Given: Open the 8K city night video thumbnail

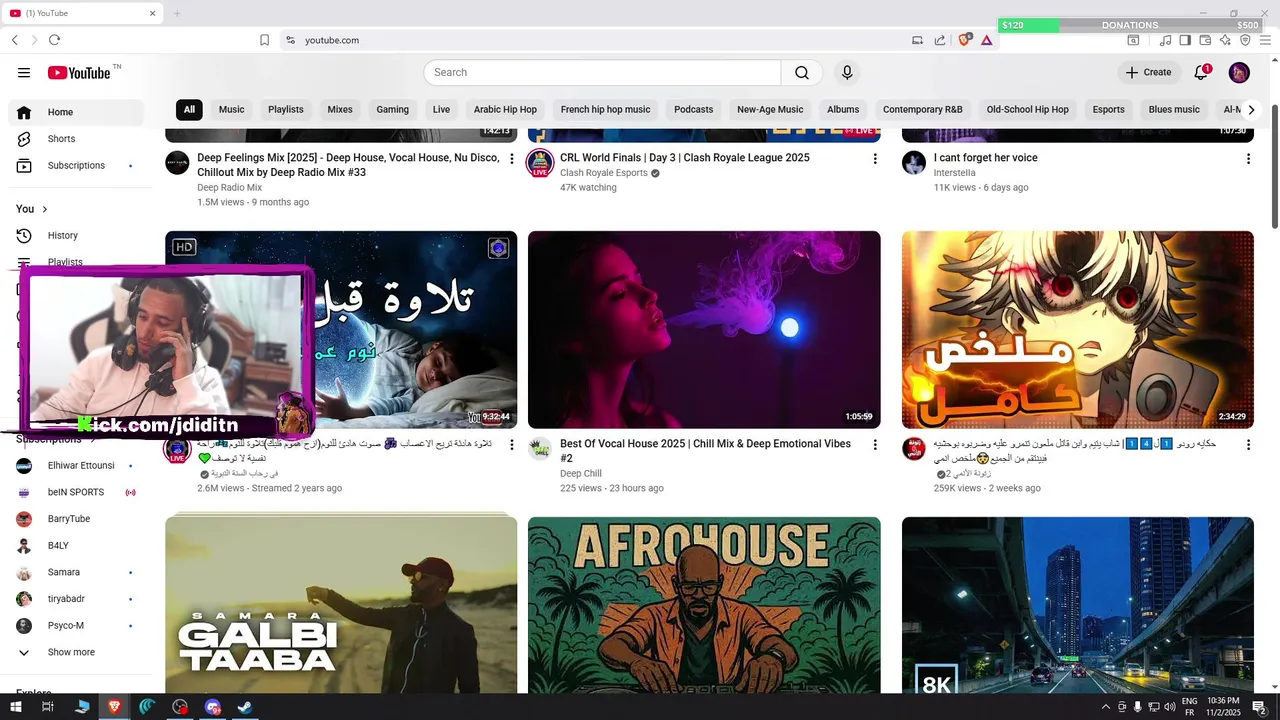Looking at the screenshot, I should pyautogui.click(x=1078, y=605).
